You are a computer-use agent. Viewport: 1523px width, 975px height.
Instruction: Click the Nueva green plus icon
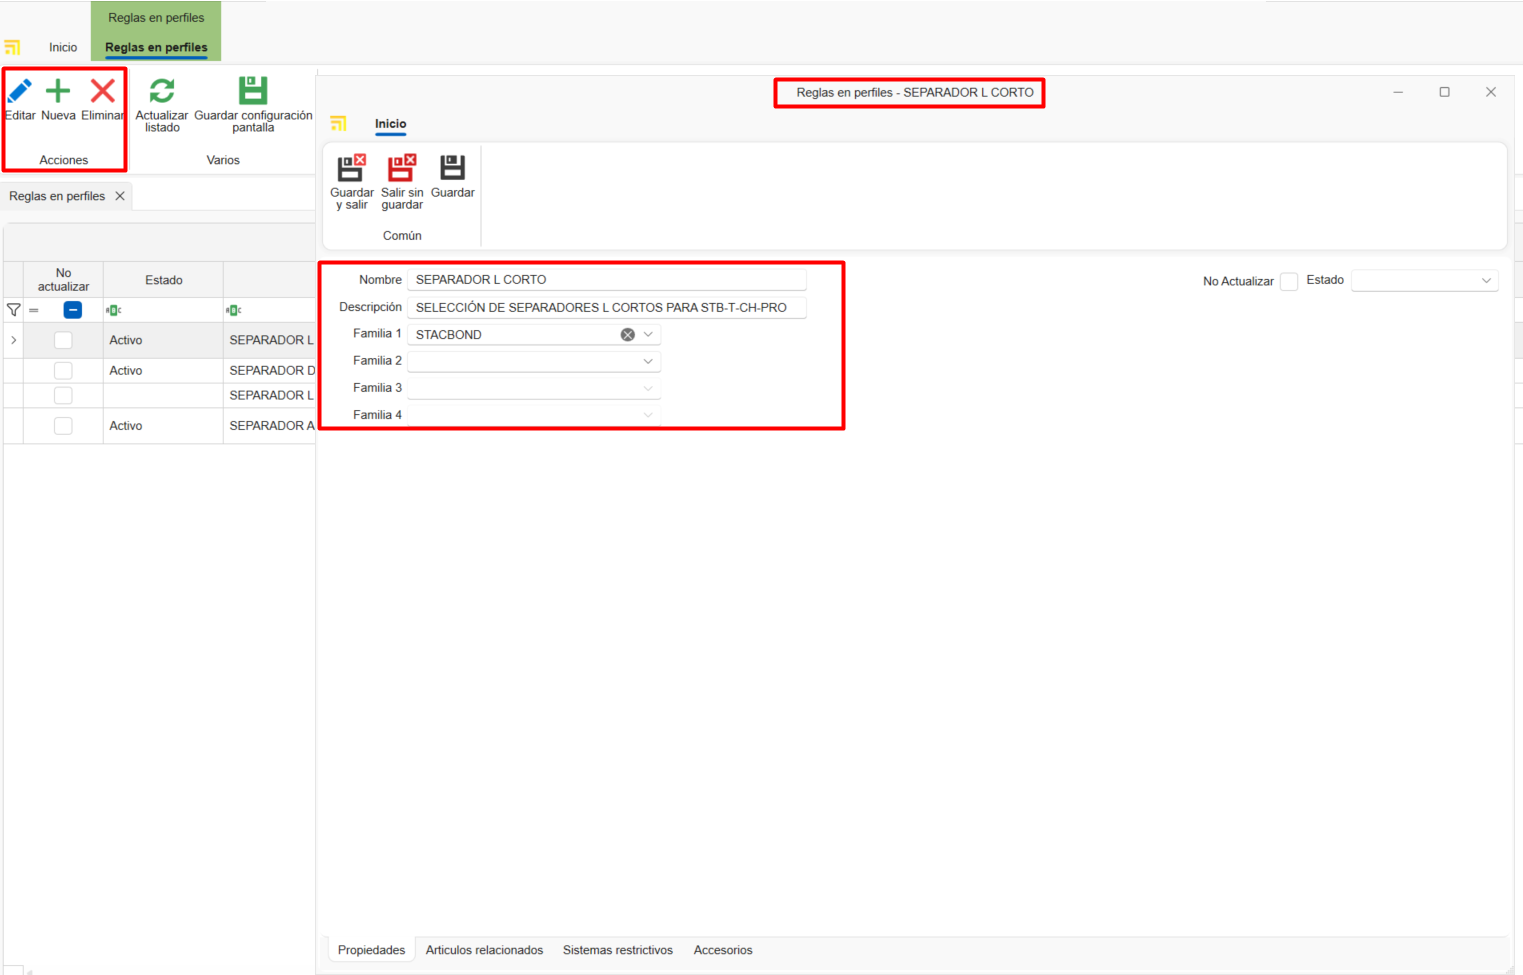point(58,92)
